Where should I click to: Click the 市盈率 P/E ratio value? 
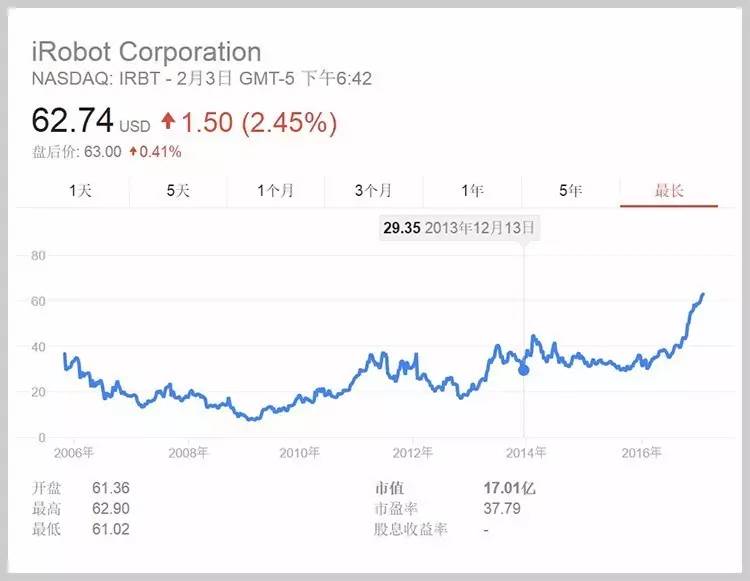coord(502,509)
